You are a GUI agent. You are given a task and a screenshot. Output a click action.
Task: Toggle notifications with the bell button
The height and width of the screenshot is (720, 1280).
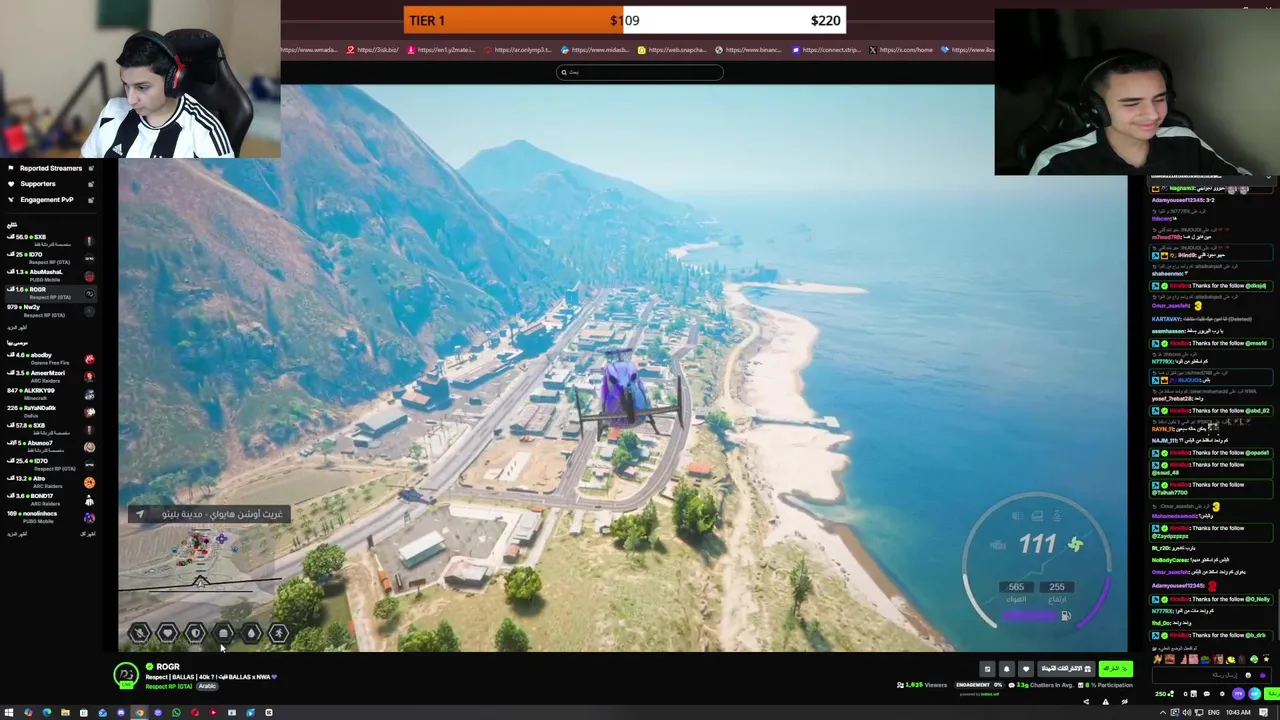click(x=1007, y=669)
